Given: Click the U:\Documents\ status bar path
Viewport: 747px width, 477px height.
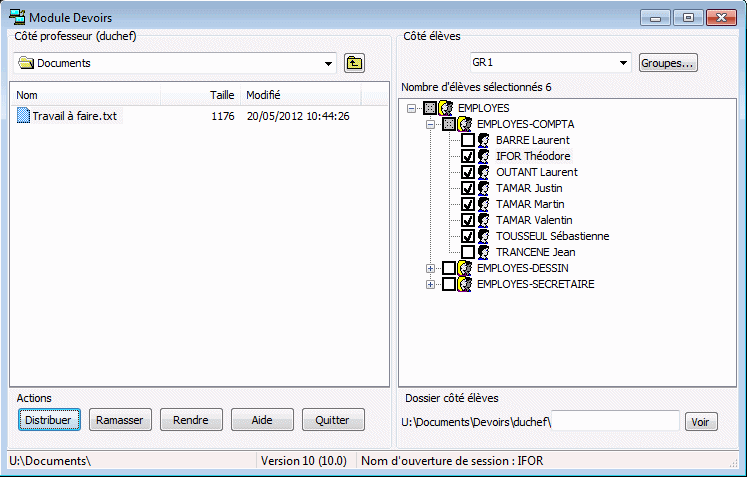Looking at the screenshot, I should click(50, 461).
